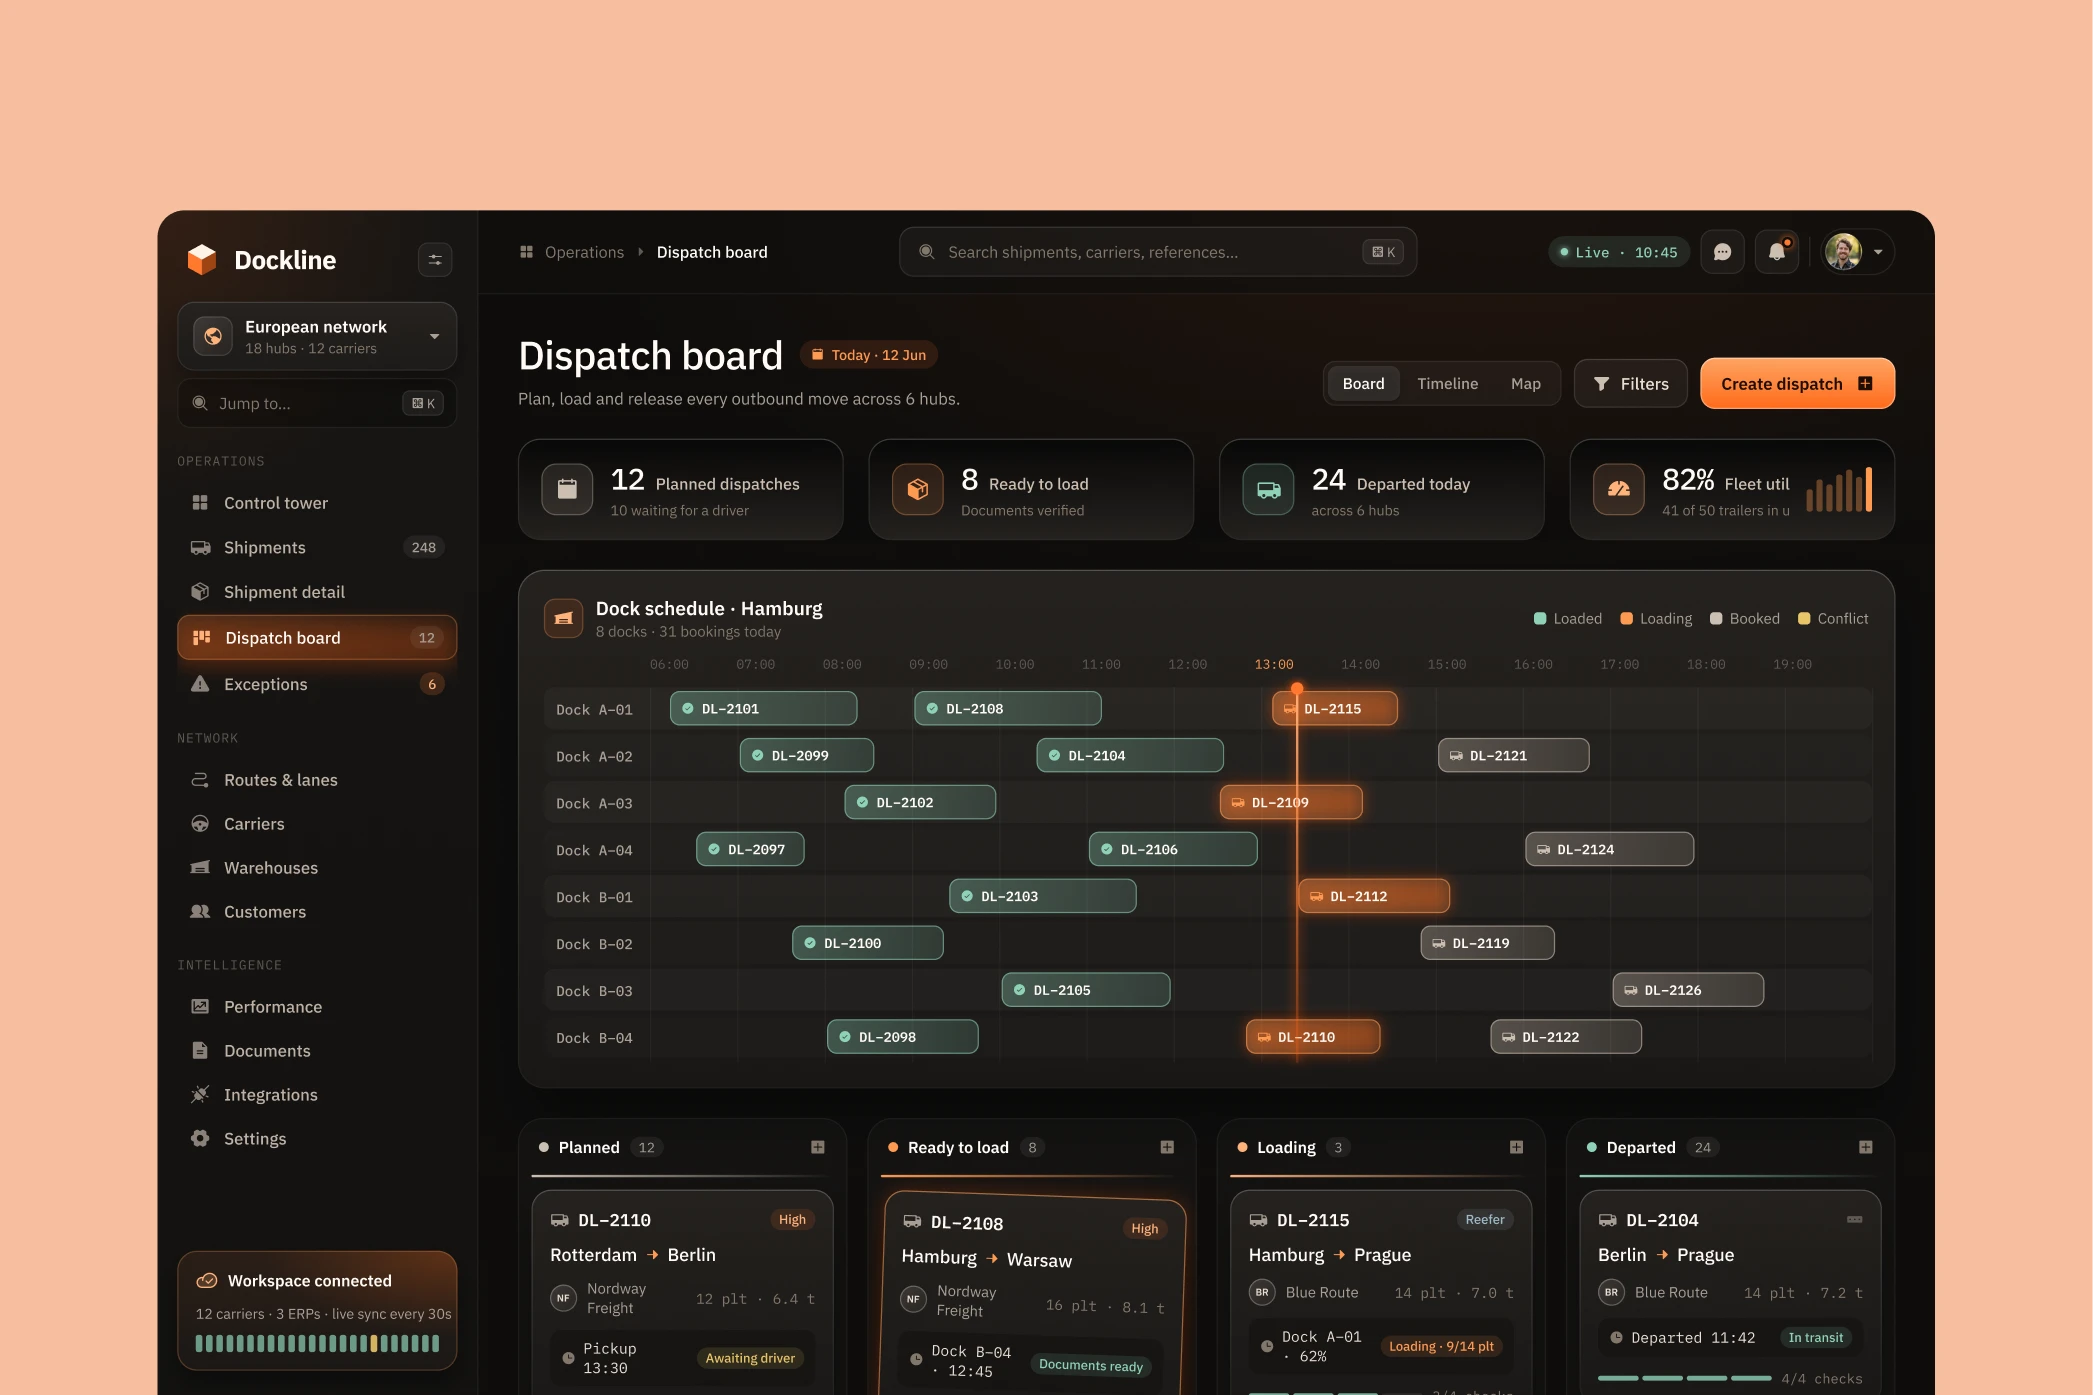The image size is (2093, 1395).
Task: Click the Create dispatch button
Action: click(1797, 384)
